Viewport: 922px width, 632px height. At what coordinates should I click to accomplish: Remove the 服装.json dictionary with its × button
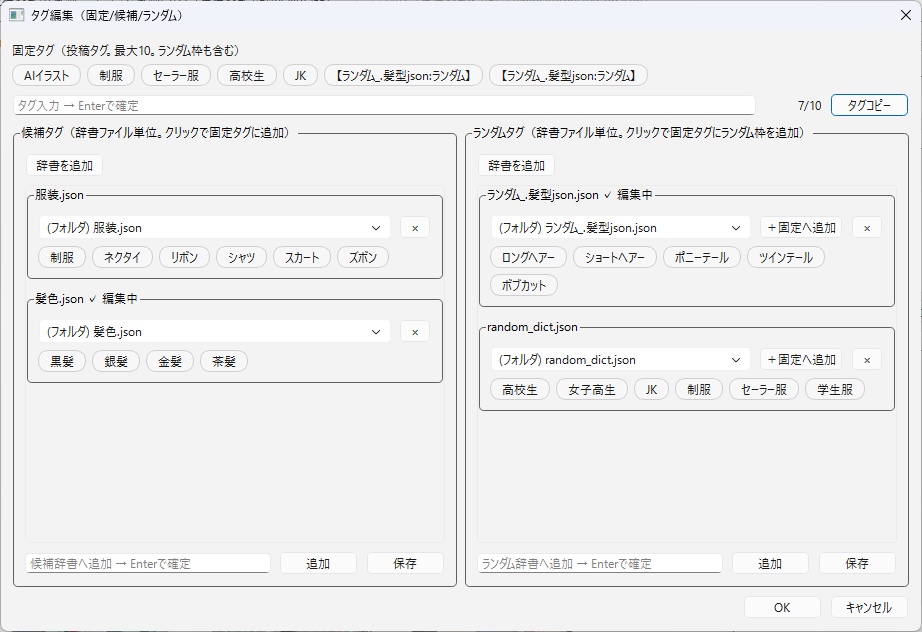[x=414, y=228]
